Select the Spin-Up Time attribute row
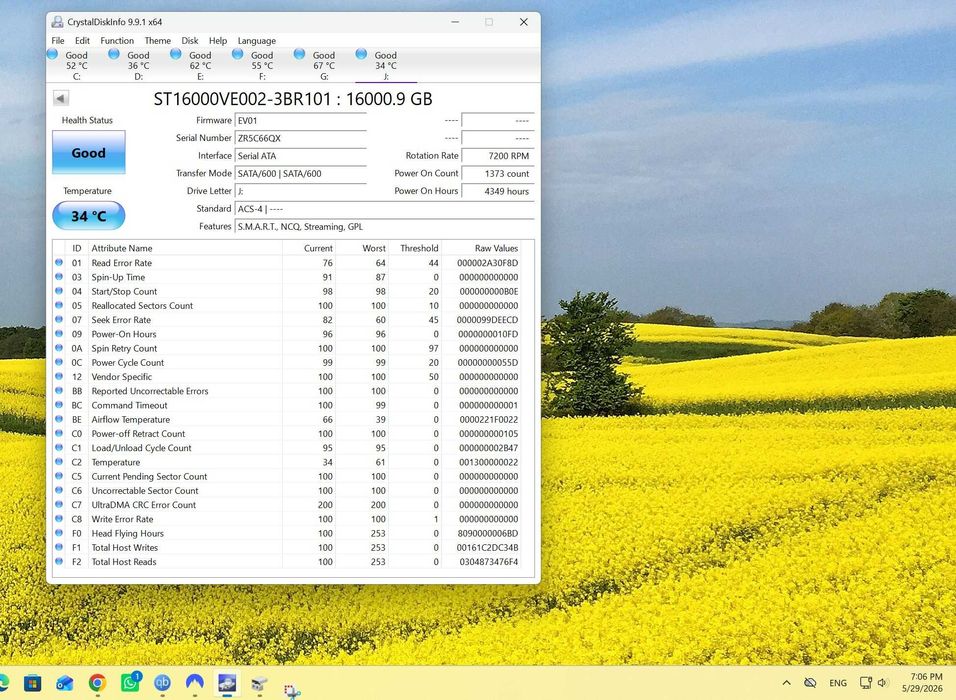956x700 pixels. click(x=287, y=277)
